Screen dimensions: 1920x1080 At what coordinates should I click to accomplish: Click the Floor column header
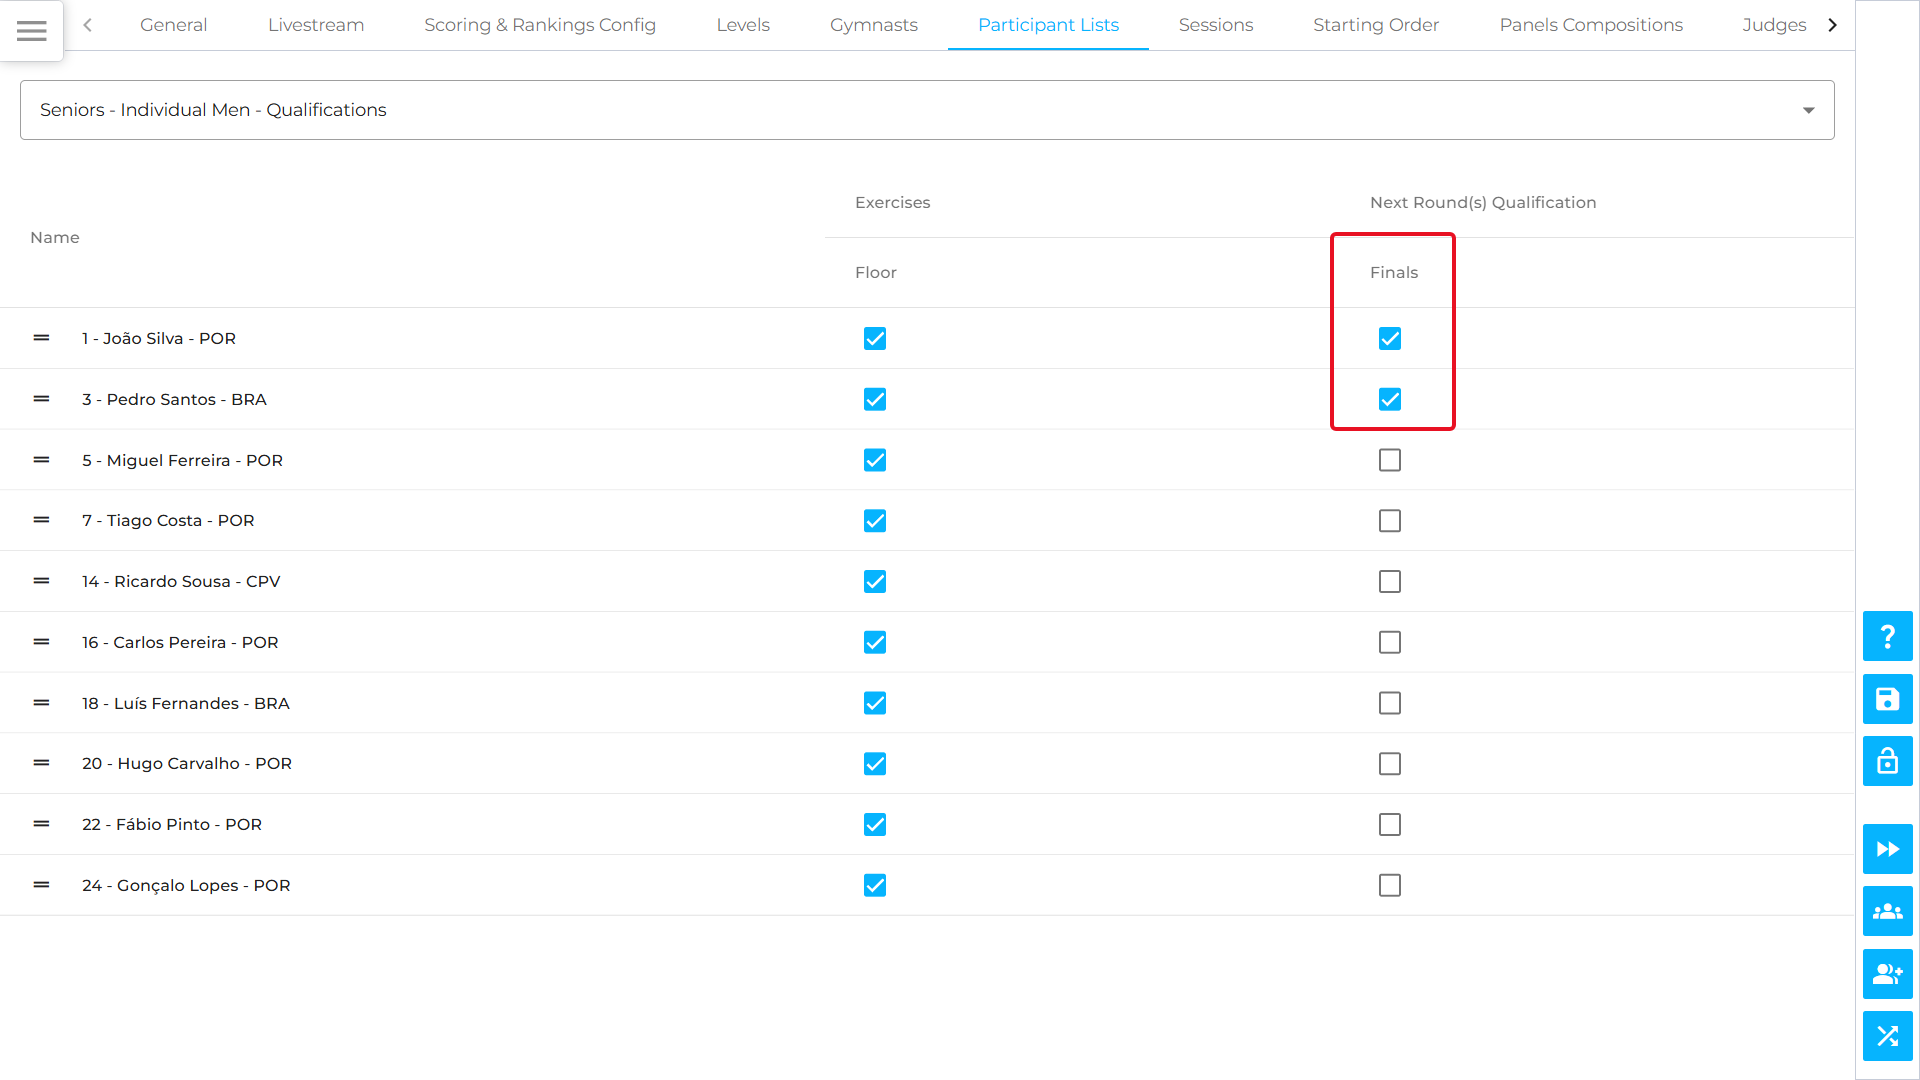point(876,272)
